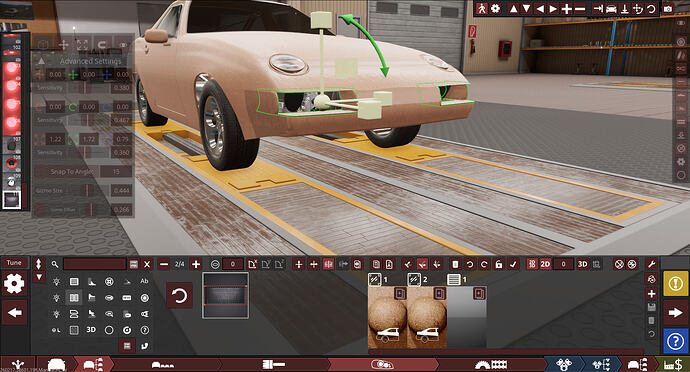
Task: Select the selected grille item in fixture list
Action: click(x=12, y=200)
